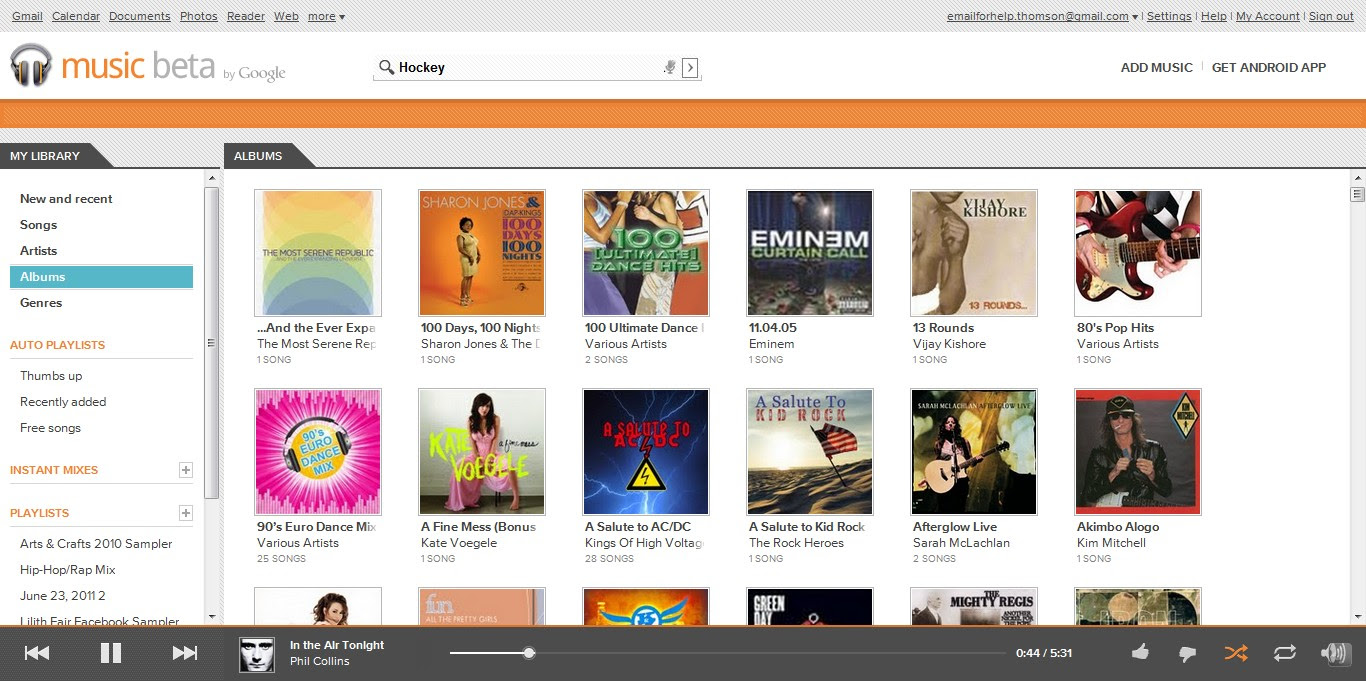Click GET ANDROID APP
This screenshot has height=681, width=1366.
coord(1269,68)
